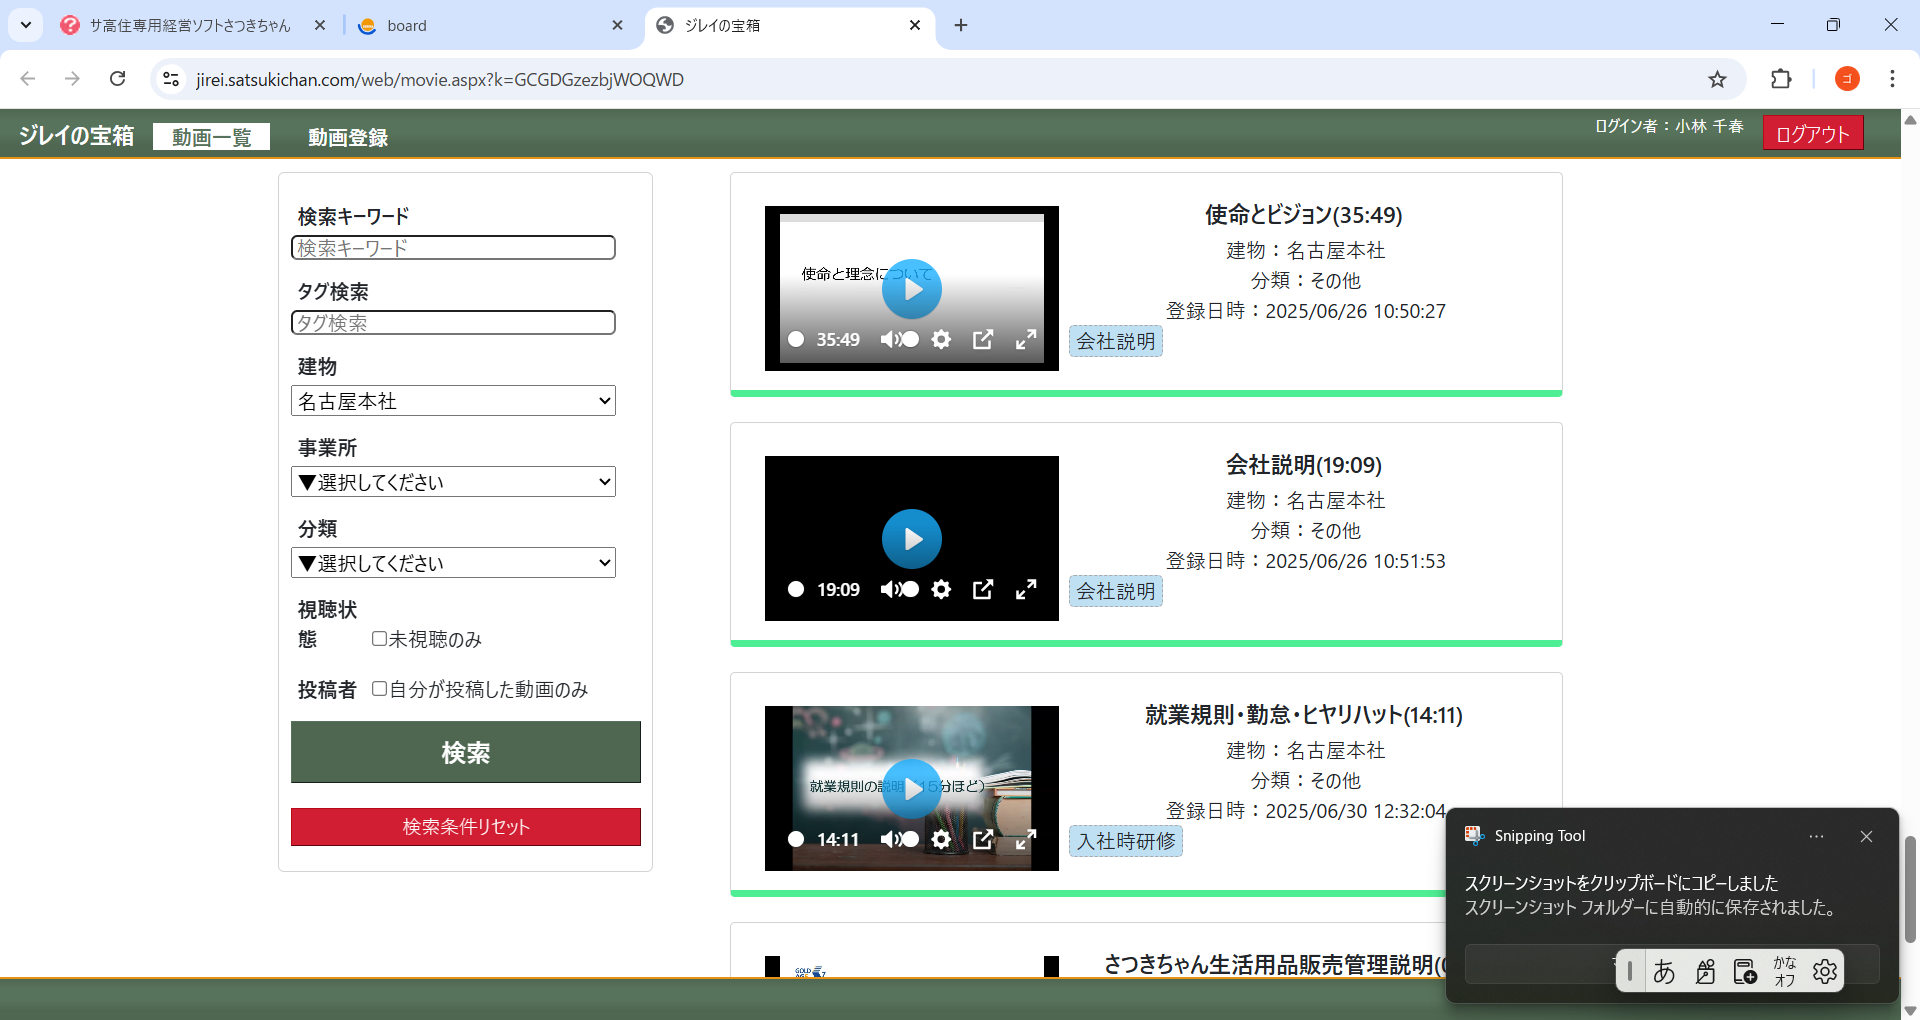
Task: Reload the current page
Action: [x=118, y=79]
